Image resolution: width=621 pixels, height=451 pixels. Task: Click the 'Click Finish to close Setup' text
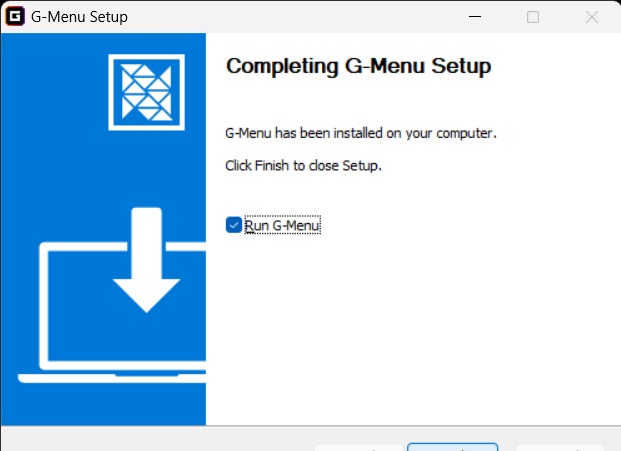click(303, 166)
